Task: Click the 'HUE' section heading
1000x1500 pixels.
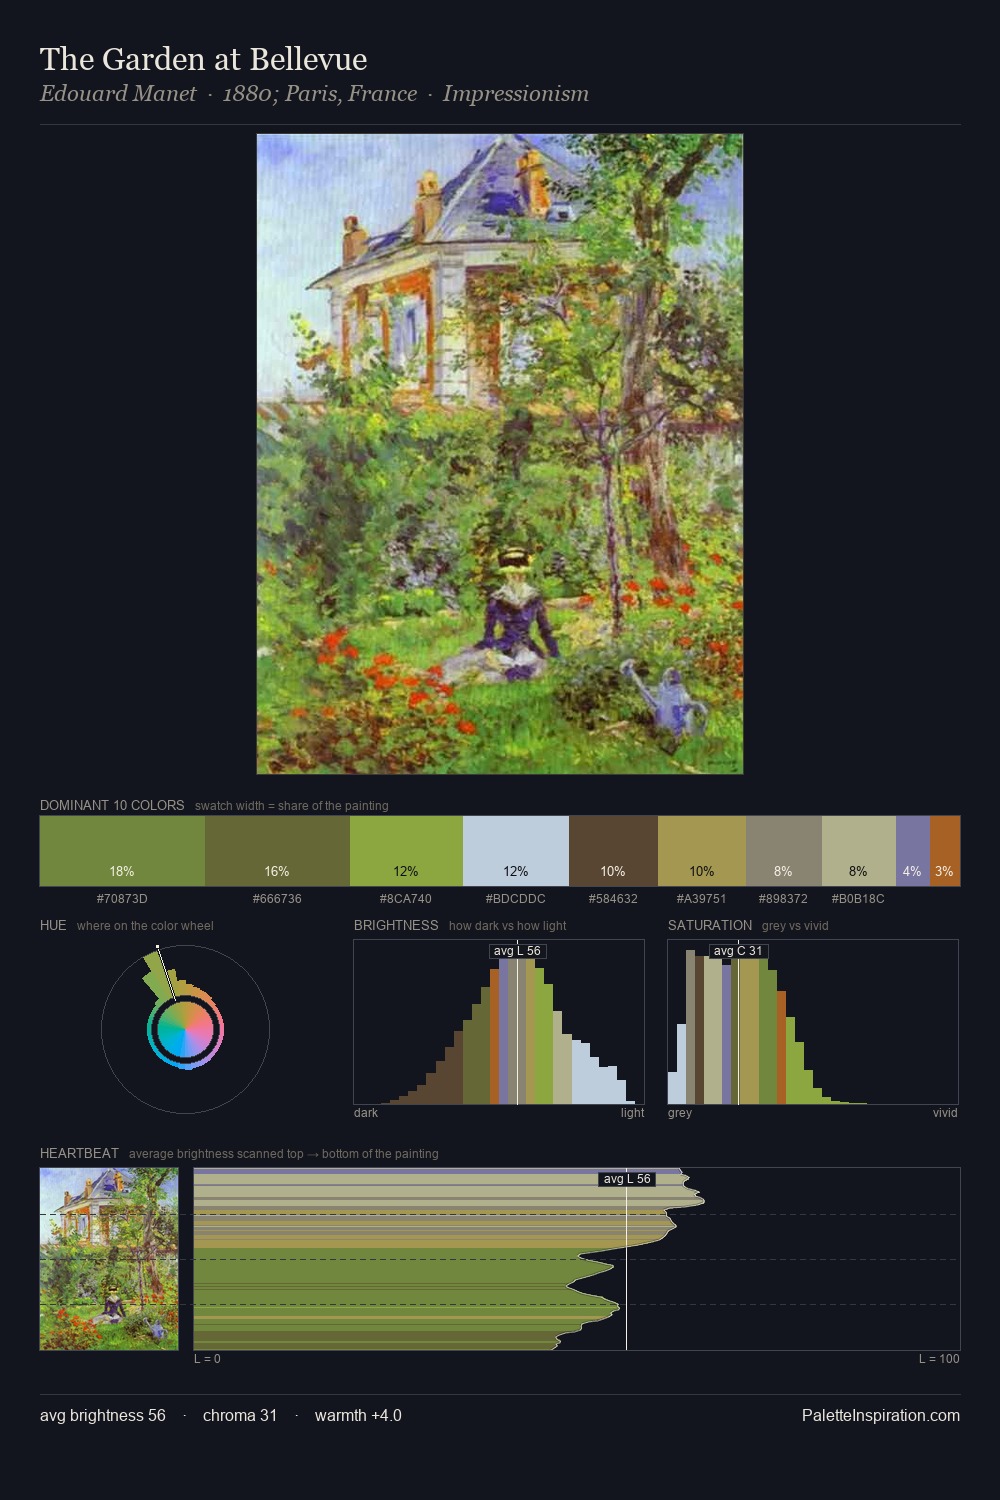Action: click(x=53, y=925)
